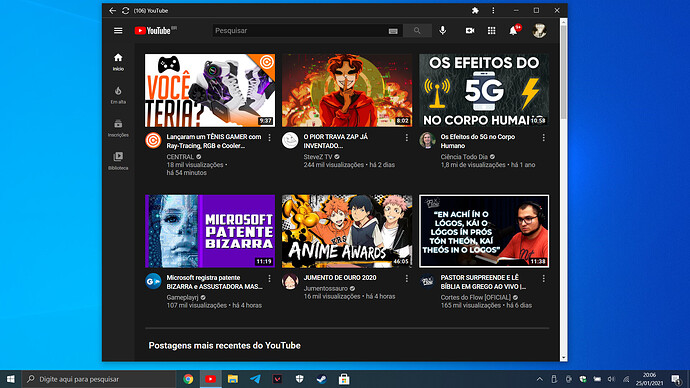Open CENTRAL channel name link
690x388 pixels.
pyautogui.click(x=180, y=157)
